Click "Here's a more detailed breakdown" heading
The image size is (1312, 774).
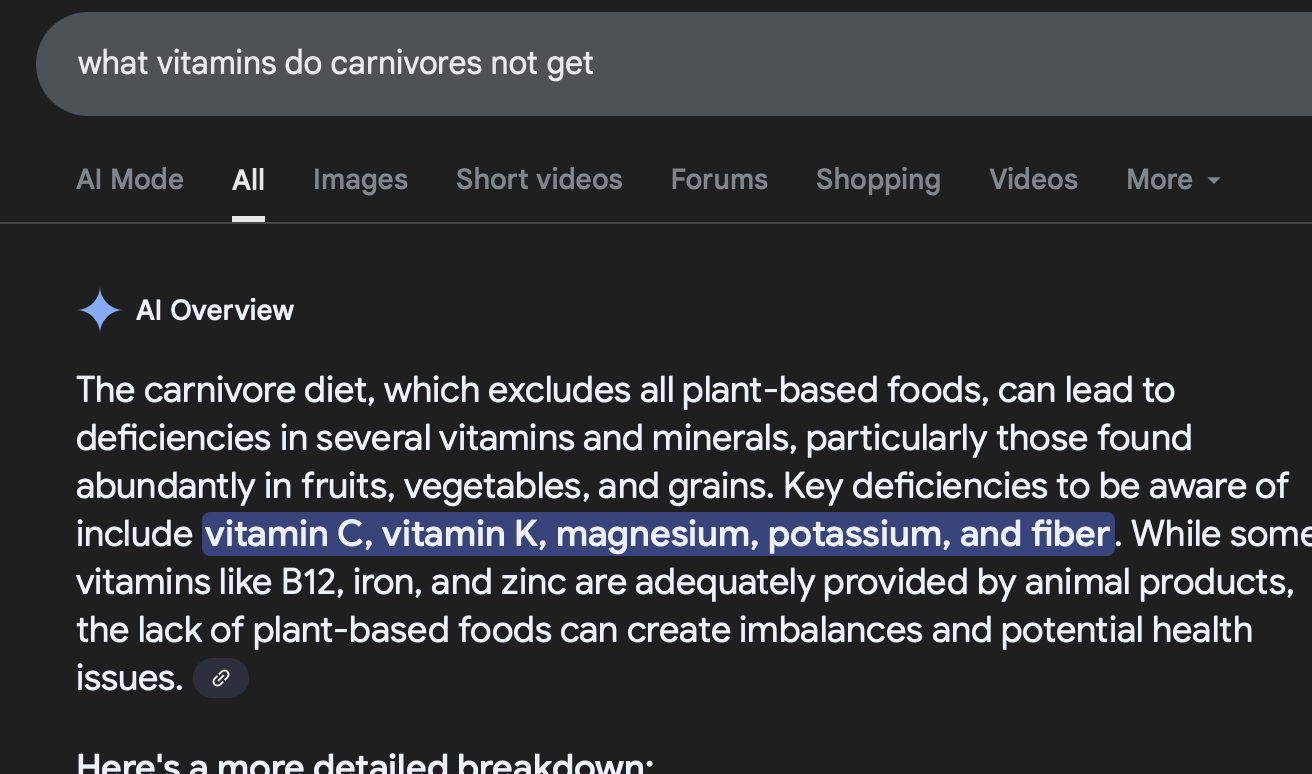tap(365, 763)
